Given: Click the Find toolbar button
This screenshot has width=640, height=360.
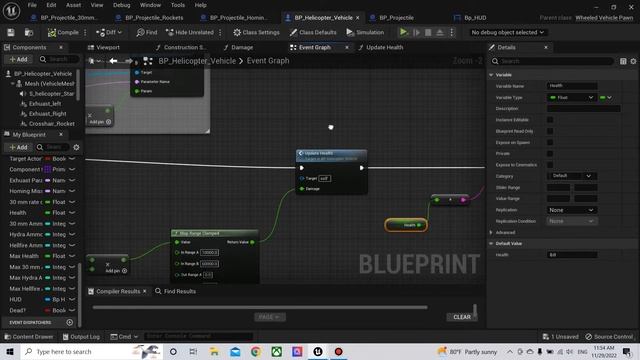Looking at the screenshot, I should pos(147,32).
